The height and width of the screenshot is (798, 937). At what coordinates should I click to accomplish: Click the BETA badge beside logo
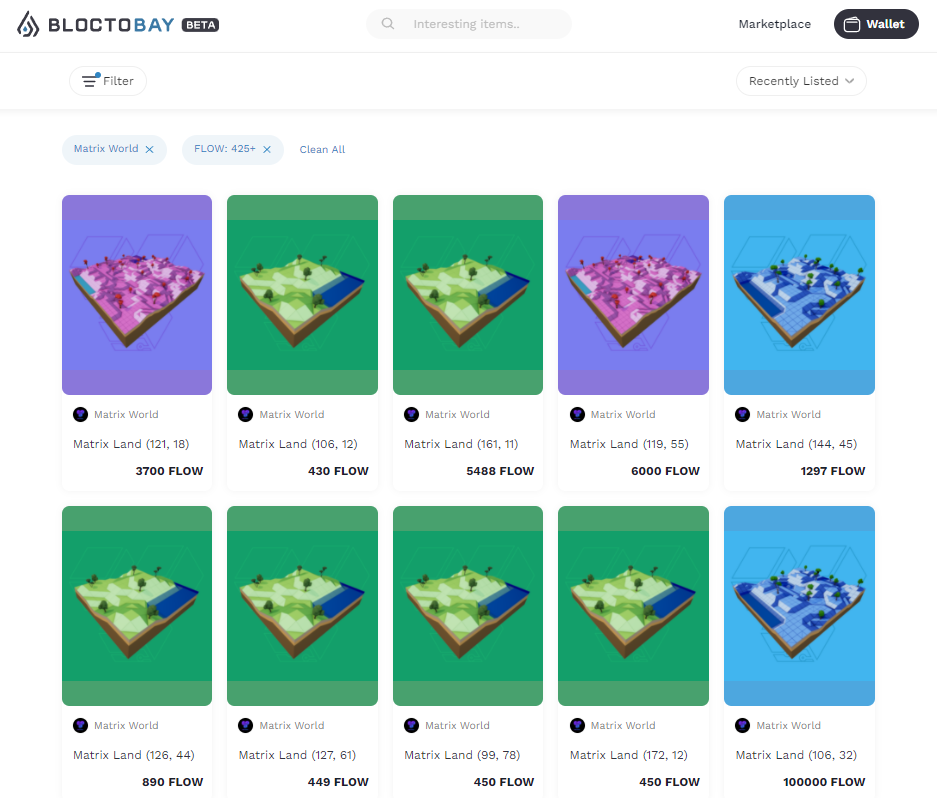200,25
